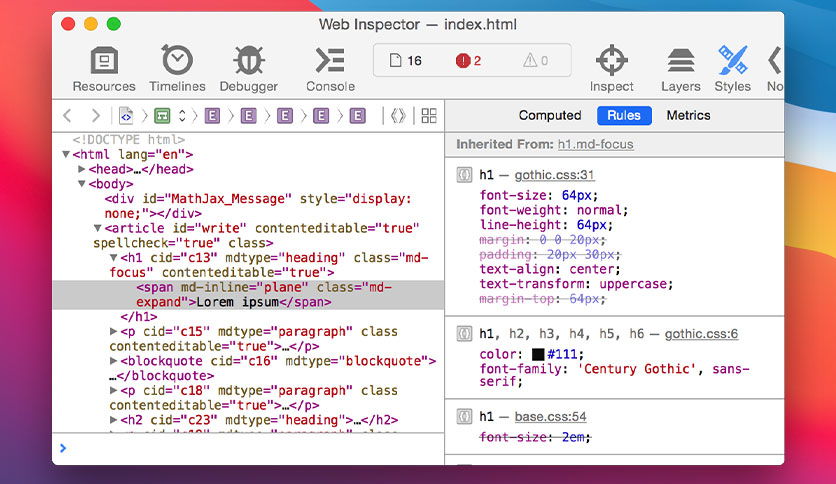The width and height of the screenshot is (836, 484).
Task: Open the h1.md-focus inherited link
Action: click(x=596, y=144)
